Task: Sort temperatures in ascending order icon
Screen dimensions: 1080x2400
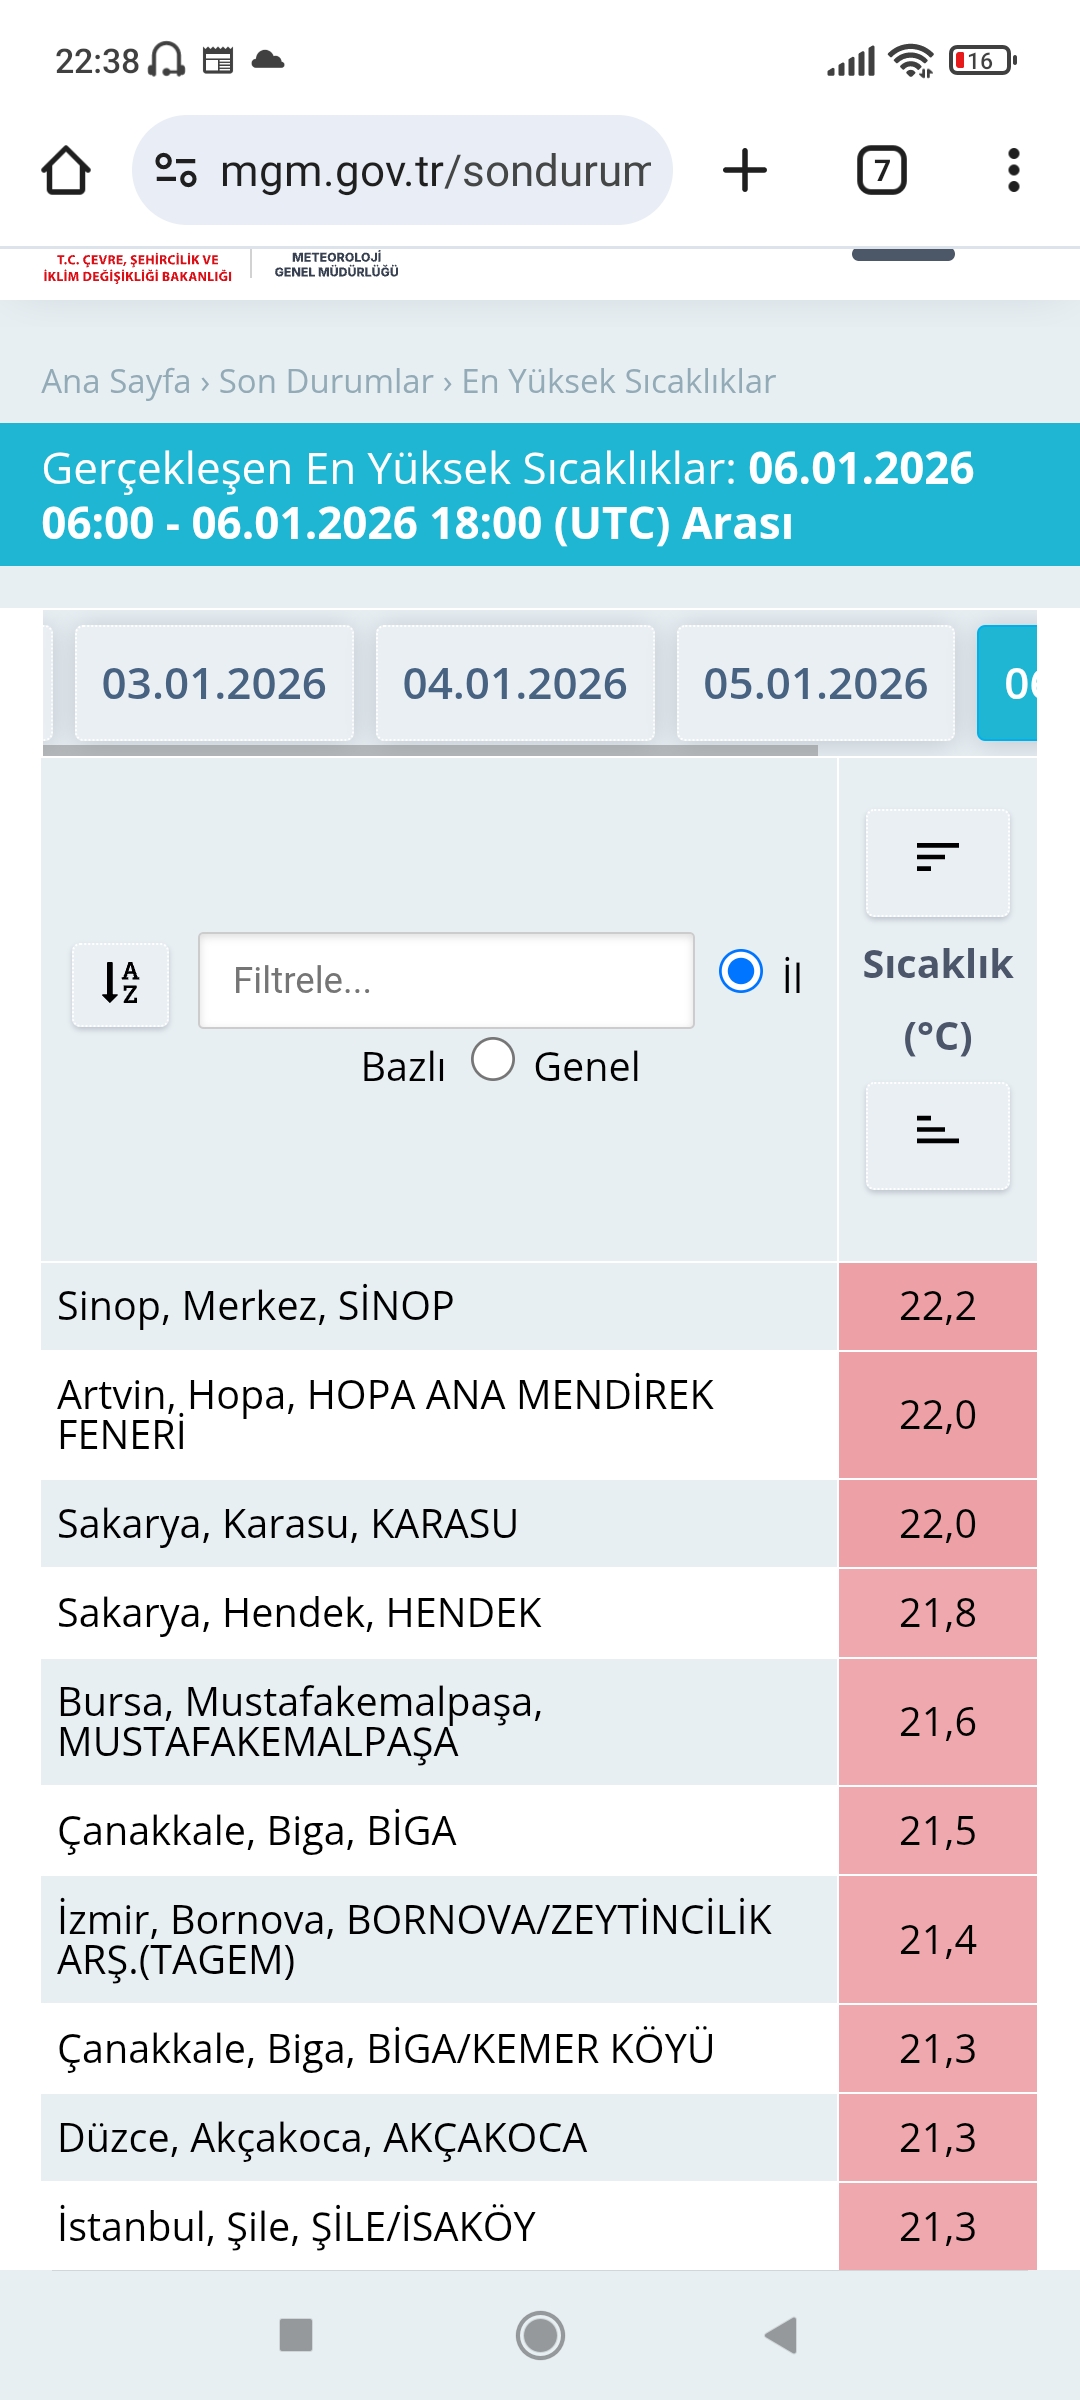Action: tap(938, 1135)
